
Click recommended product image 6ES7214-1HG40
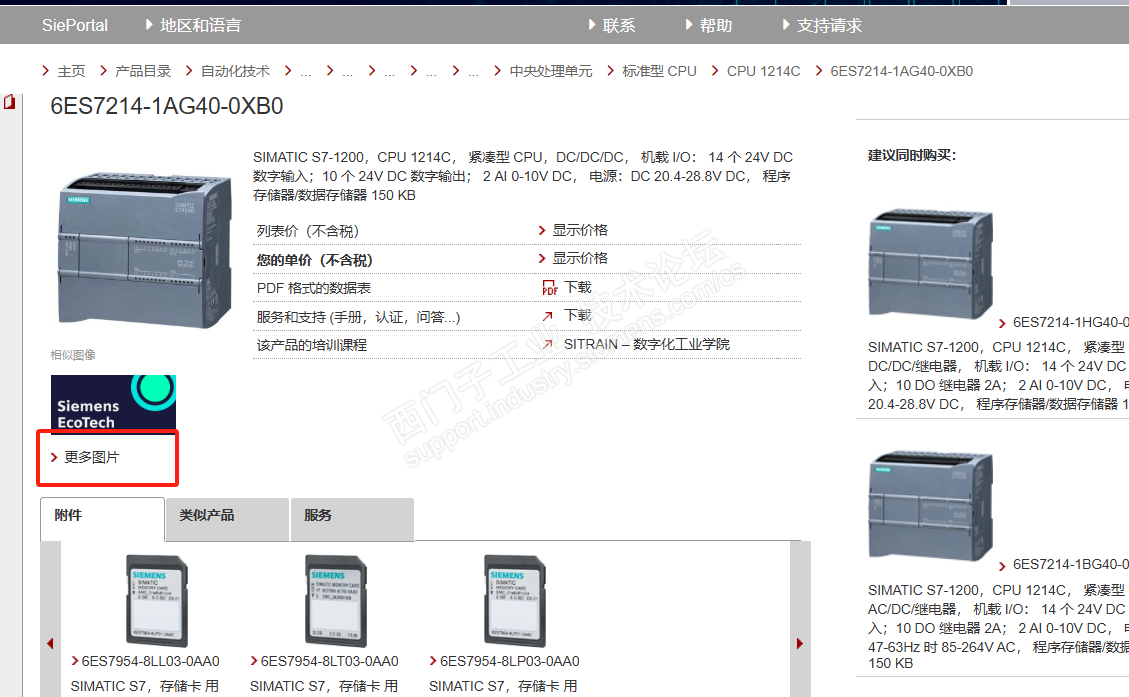931,264
